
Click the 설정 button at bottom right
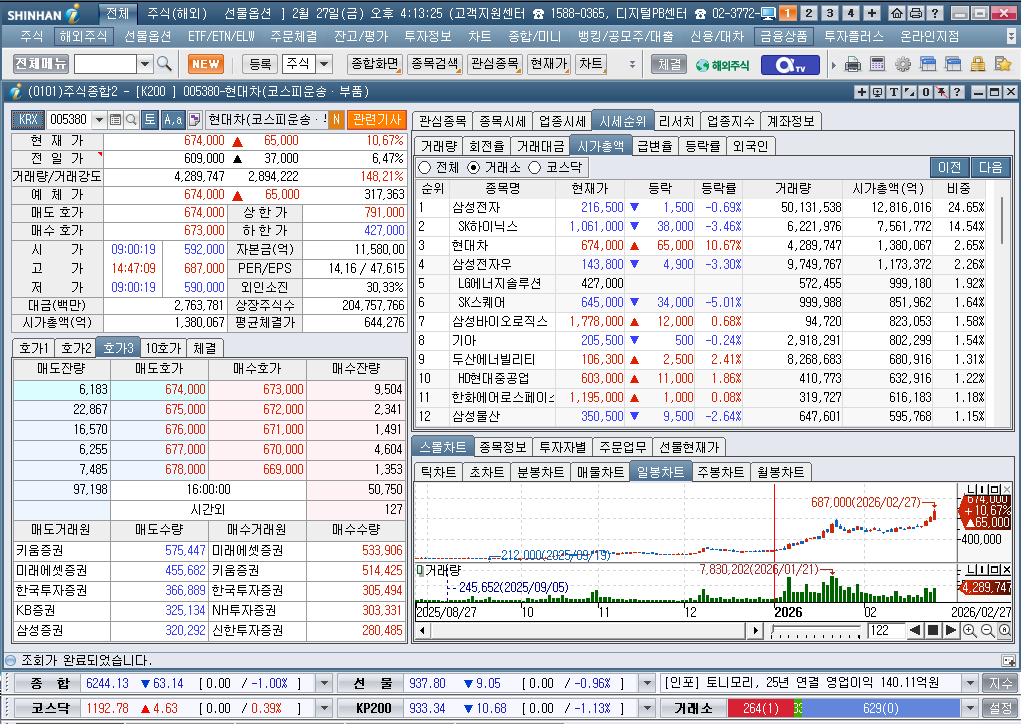pyautogui.click(x=1001, y=708)
